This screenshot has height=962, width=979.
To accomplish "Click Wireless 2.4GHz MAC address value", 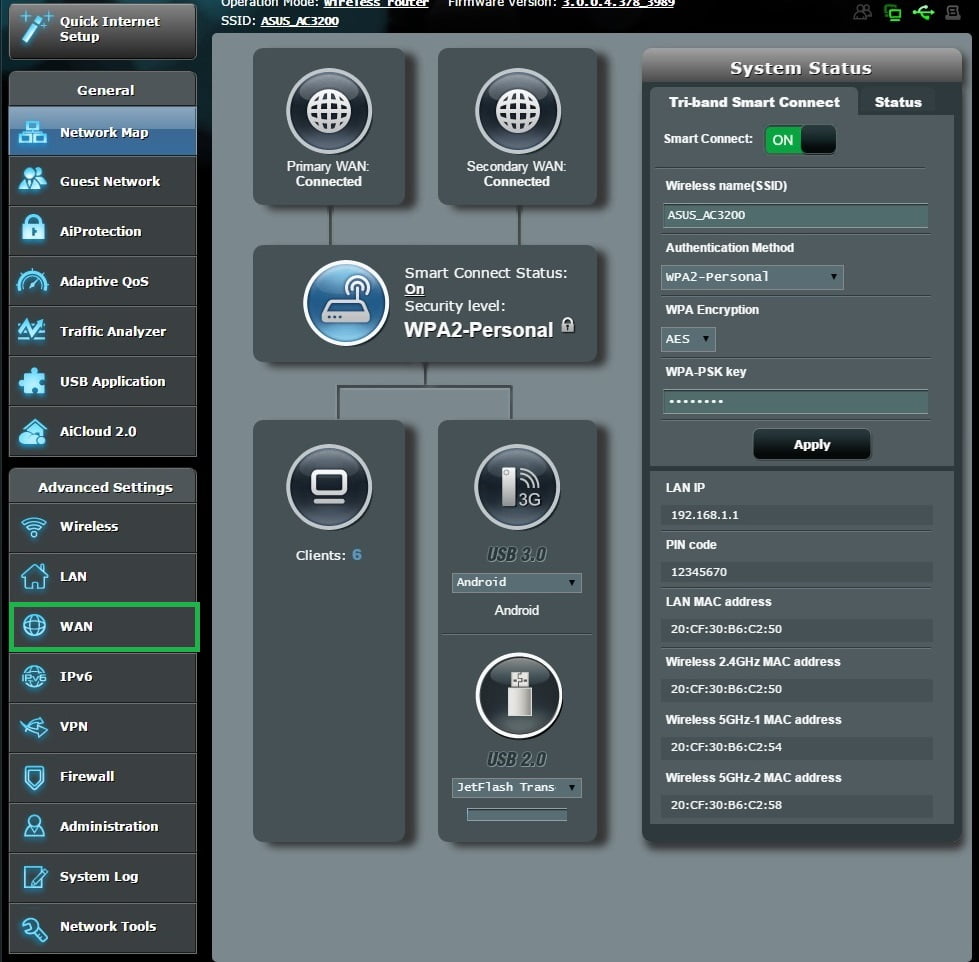I will pos(797,689).
